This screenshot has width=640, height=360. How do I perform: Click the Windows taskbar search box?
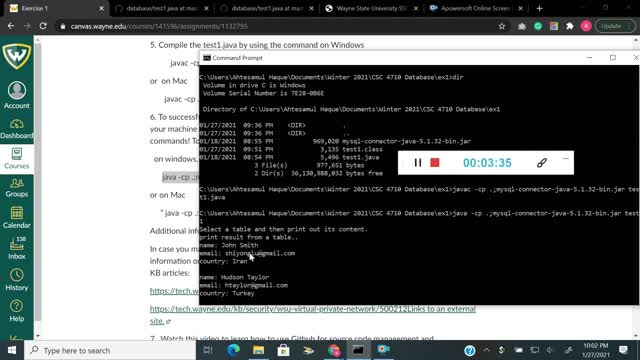click(110, 350)
